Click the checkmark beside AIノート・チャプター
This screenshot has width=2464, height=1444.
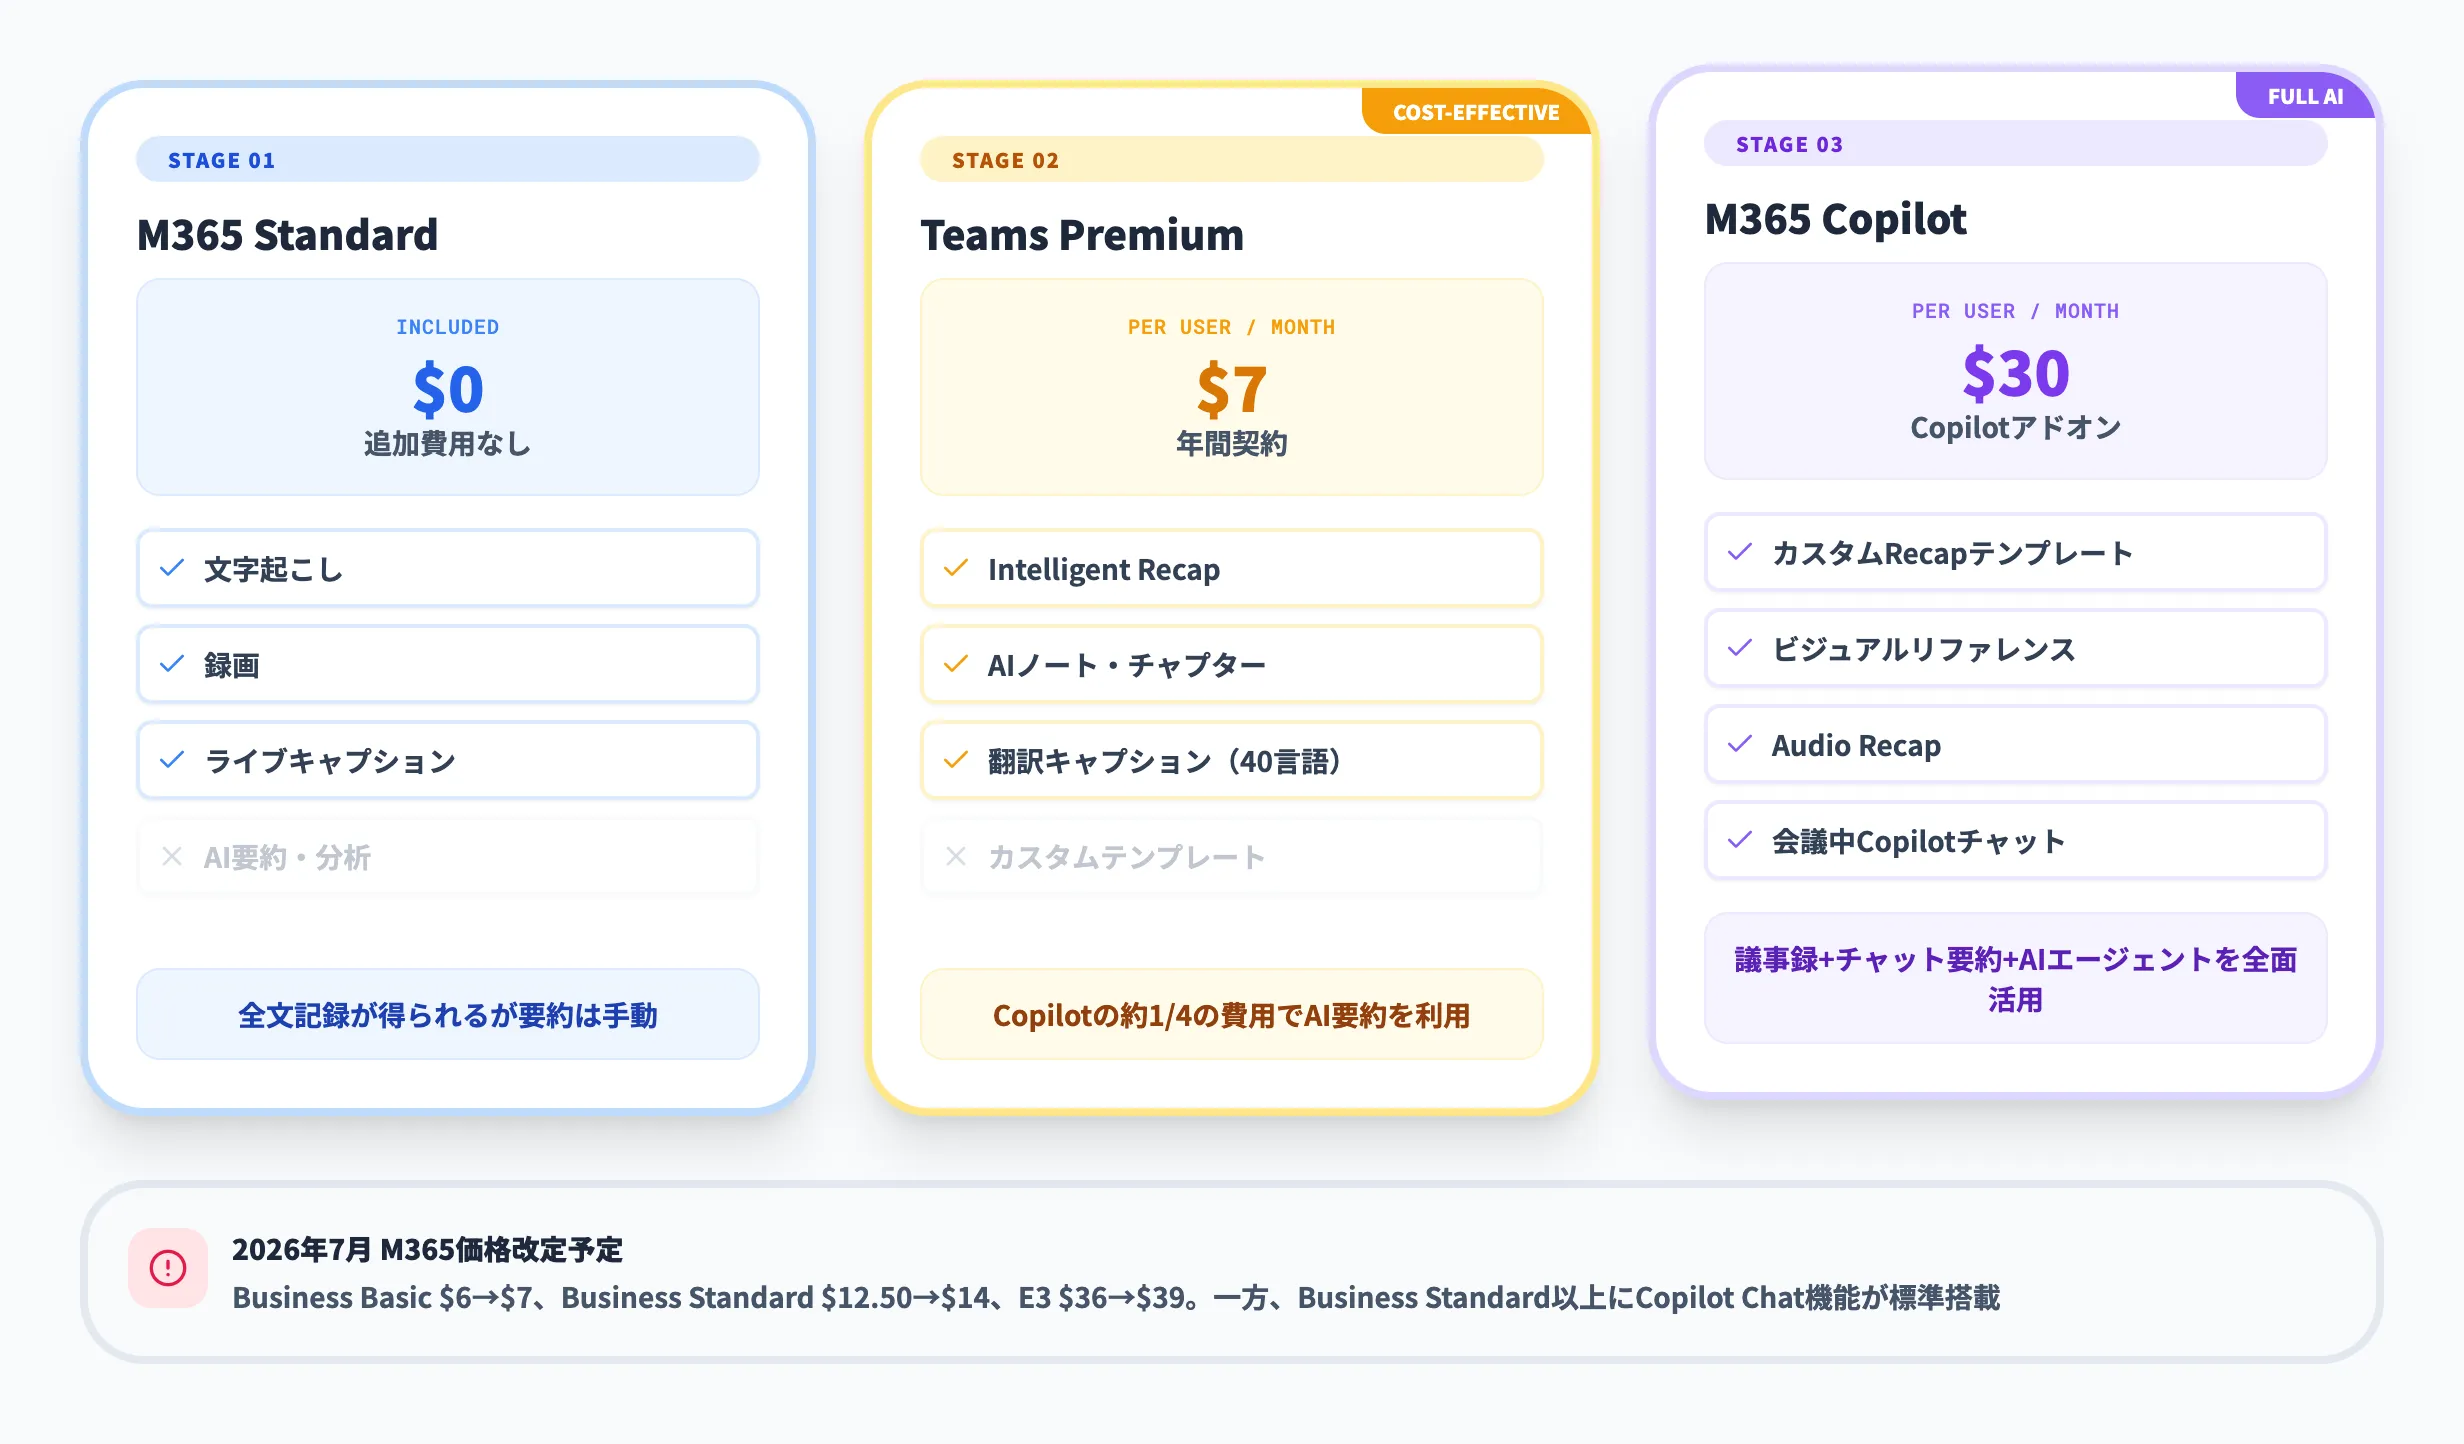(957, 664)
